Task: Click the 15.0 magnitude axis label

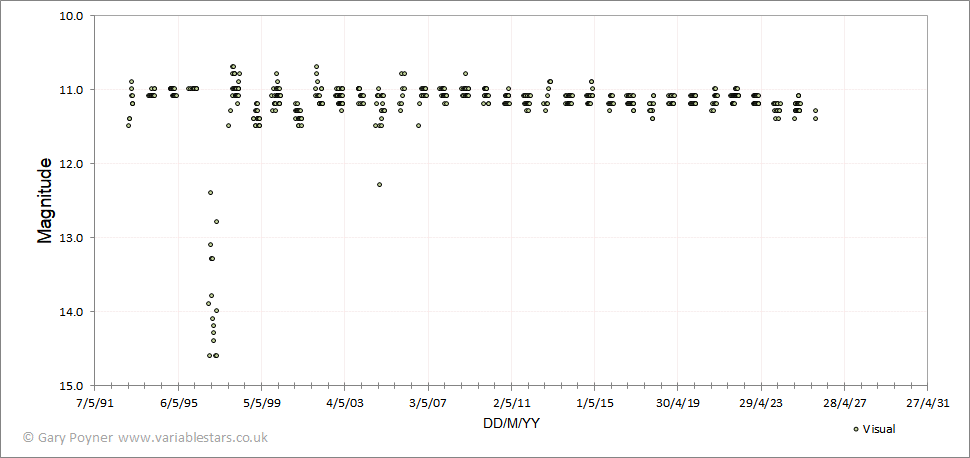Action: 71,386
